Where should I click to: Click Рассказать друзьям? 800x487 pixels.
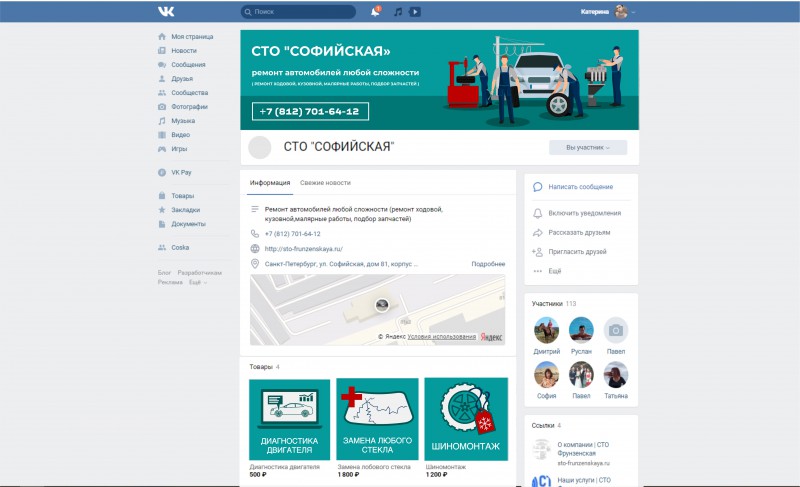tap(579, 233)
